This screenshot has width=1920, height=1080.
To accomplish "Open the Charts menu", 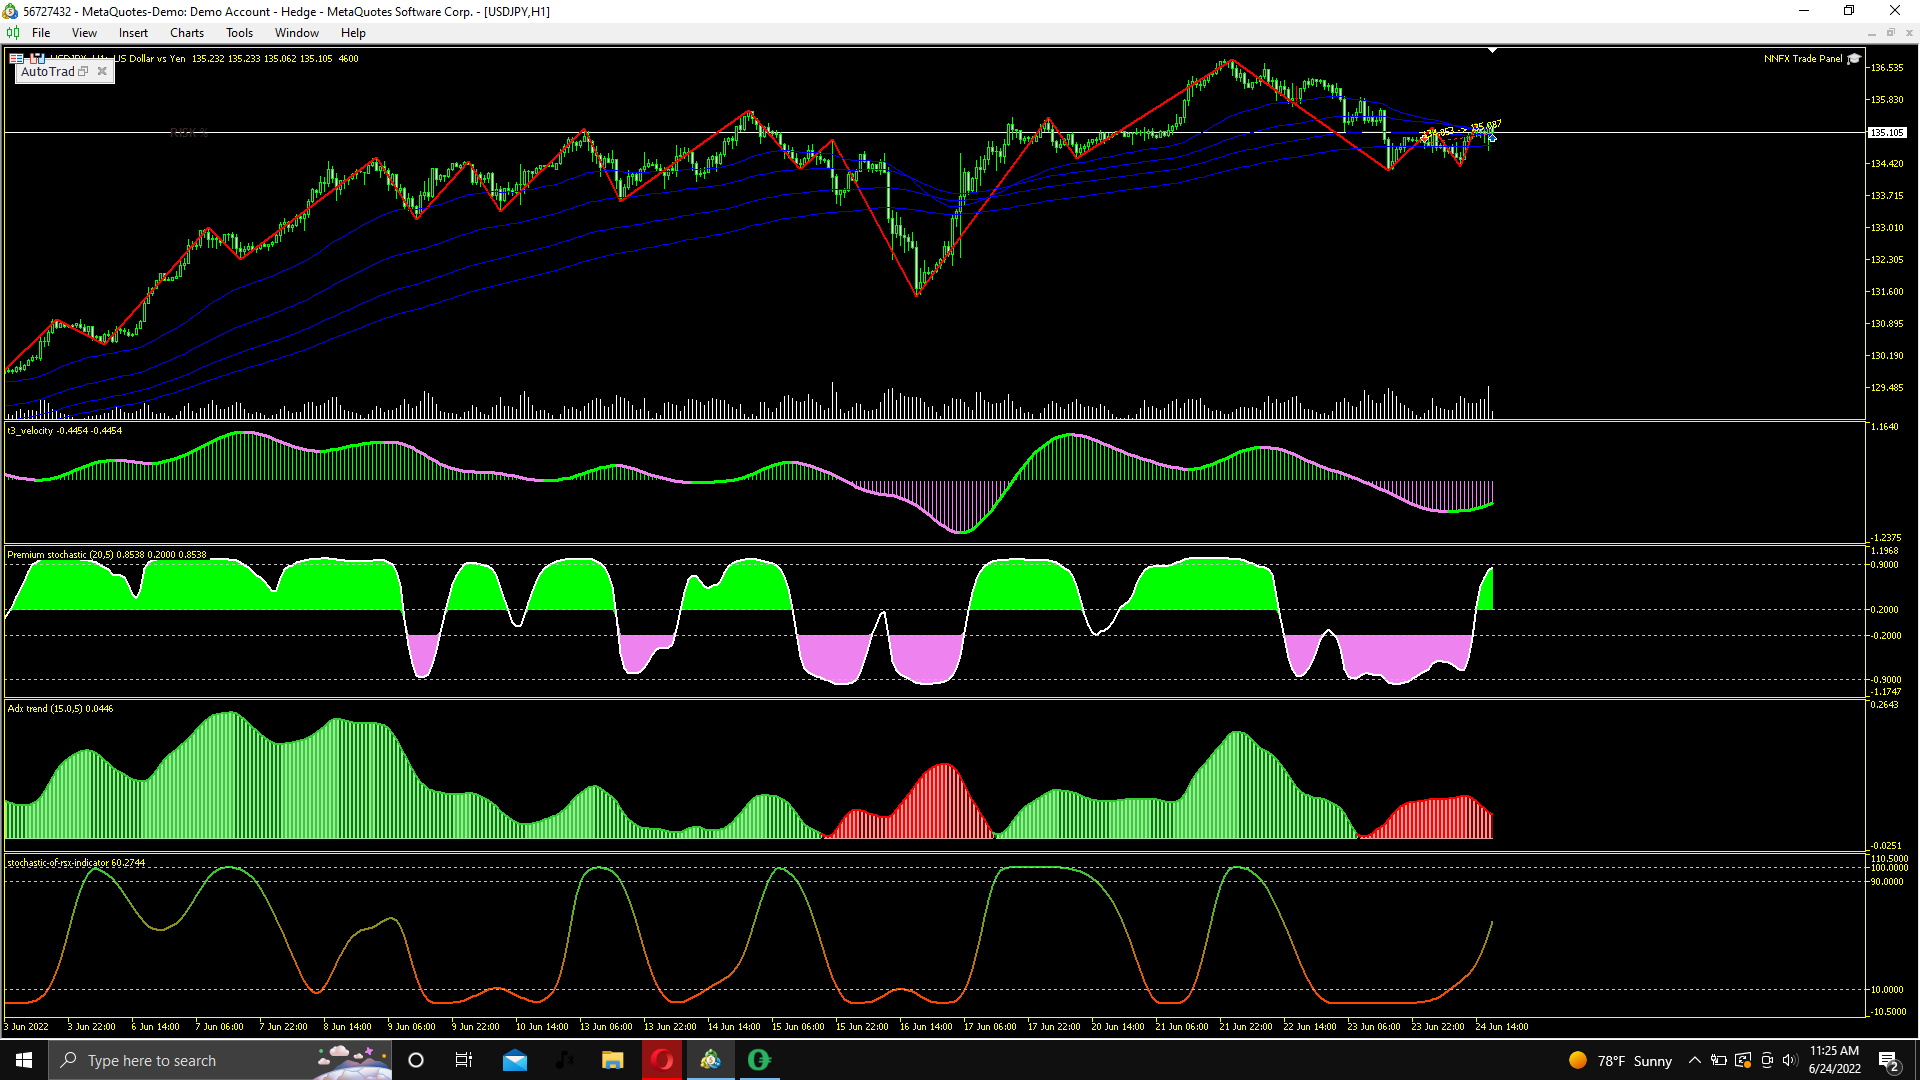I will pyautogui.click(x=186, y=33).
